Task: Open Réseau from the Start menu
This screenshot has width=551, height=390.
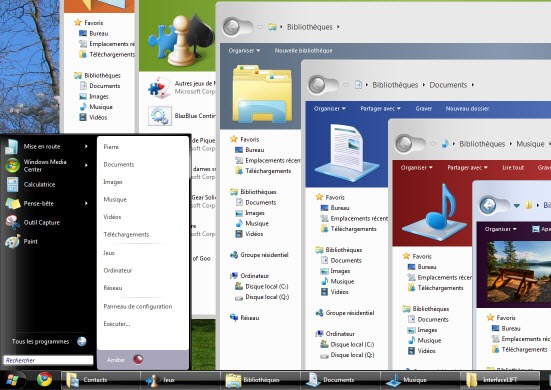Action: point(113,288)
